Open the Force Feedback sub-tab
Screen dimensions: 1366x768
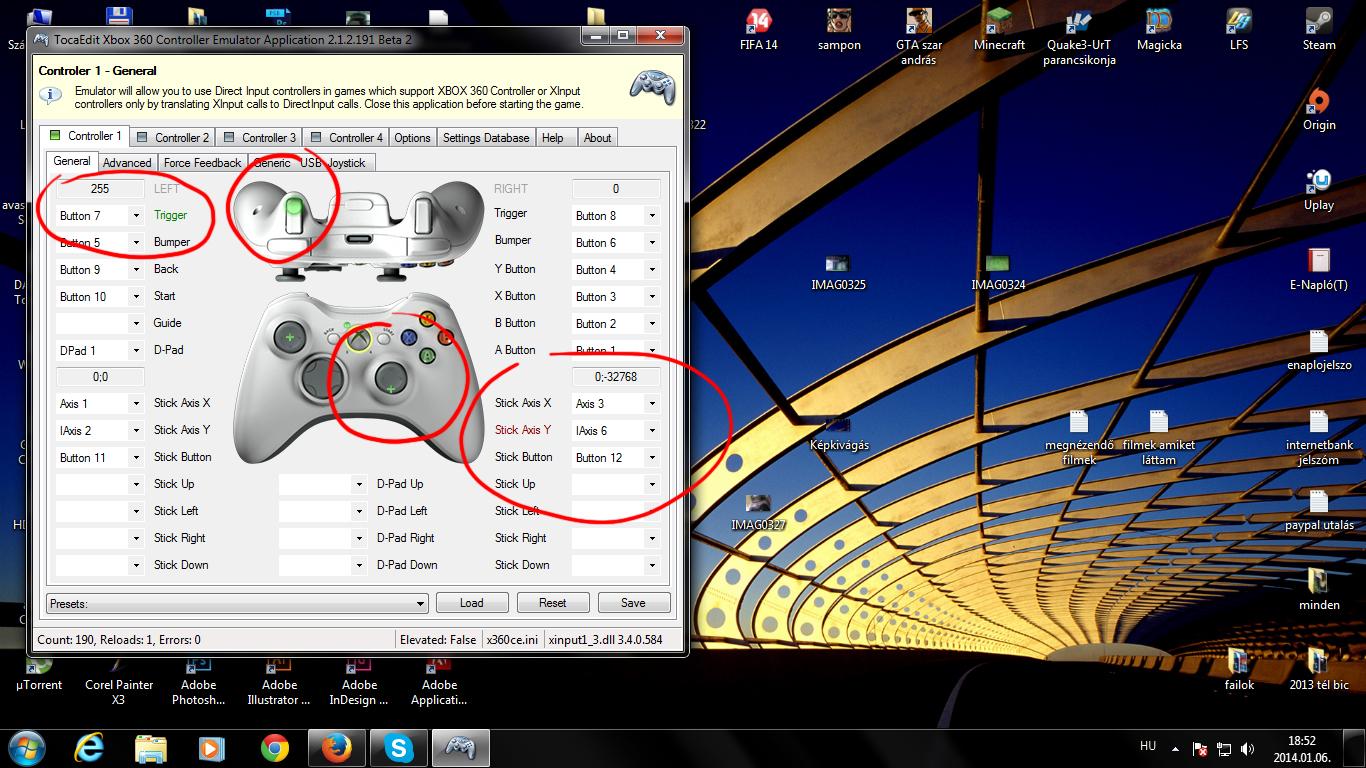coord(202,162)
